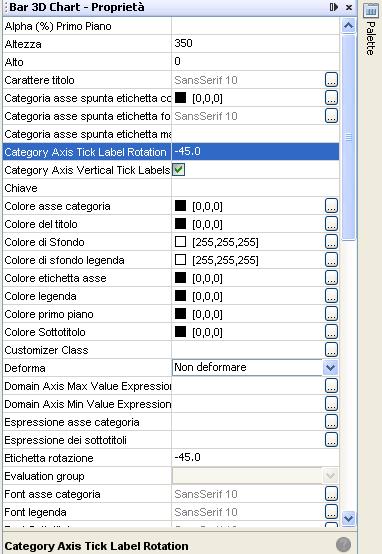The height and width of the screenshot is (554, 382).
Task: Open editor for Colore primo piano
Action: tap(331, 314)
